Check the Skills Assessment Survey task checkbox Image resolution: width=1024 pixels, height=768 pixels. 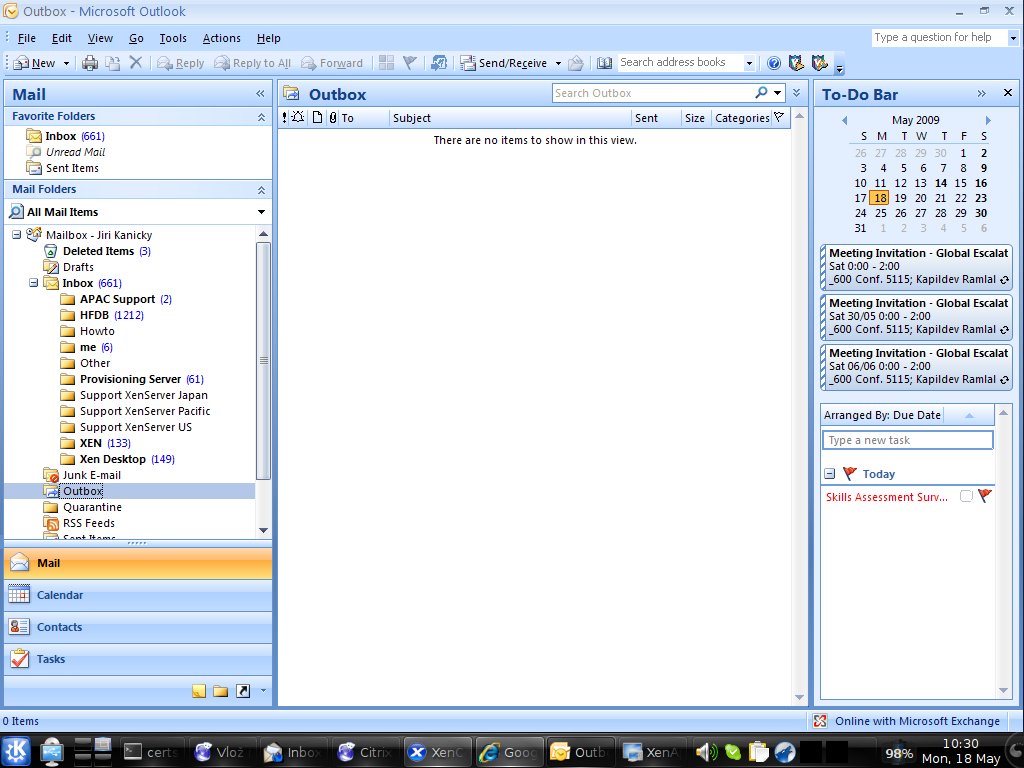tap(966, 496)
